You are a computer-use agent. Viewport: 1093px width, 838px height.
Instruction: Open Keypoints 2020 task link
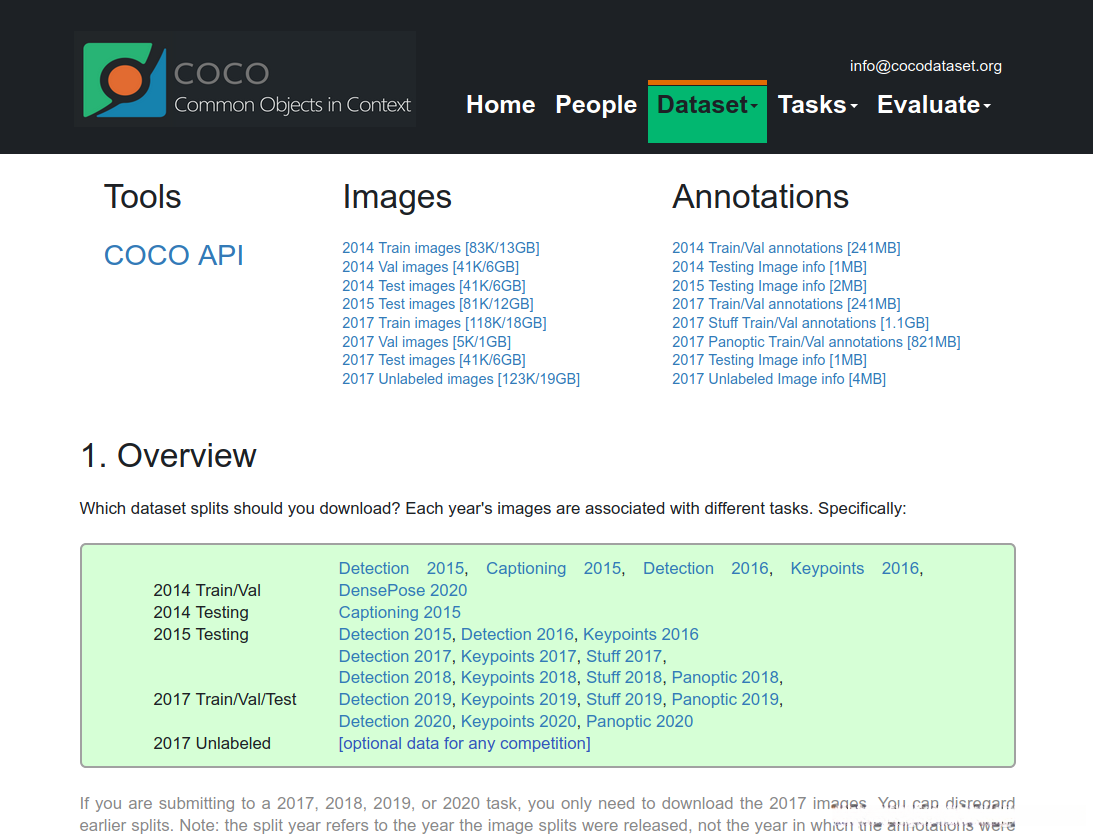pyautogui.click(x=519, y=722)
